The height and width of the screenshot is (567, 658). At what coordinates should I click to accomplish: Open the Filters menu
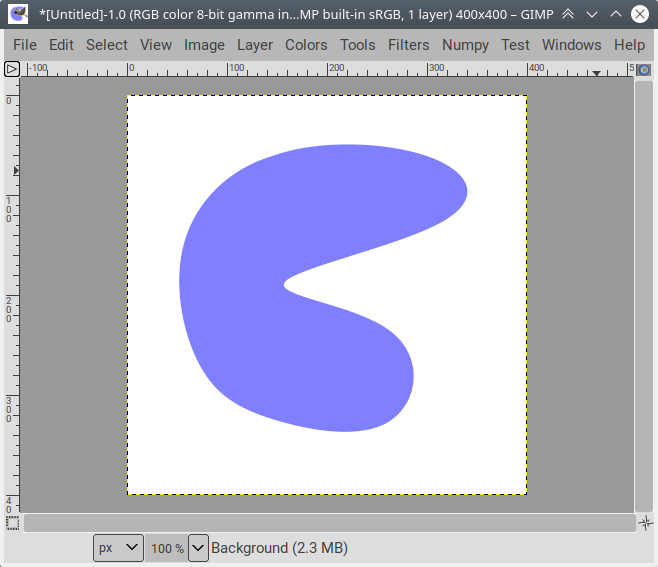[408, 45]
